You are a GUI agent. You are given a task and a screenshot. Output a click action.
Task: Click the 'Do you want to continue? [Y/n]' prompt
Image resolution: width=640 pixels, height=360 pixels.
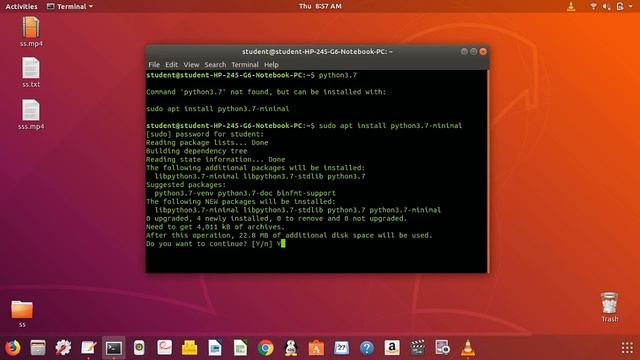(209, 244)
